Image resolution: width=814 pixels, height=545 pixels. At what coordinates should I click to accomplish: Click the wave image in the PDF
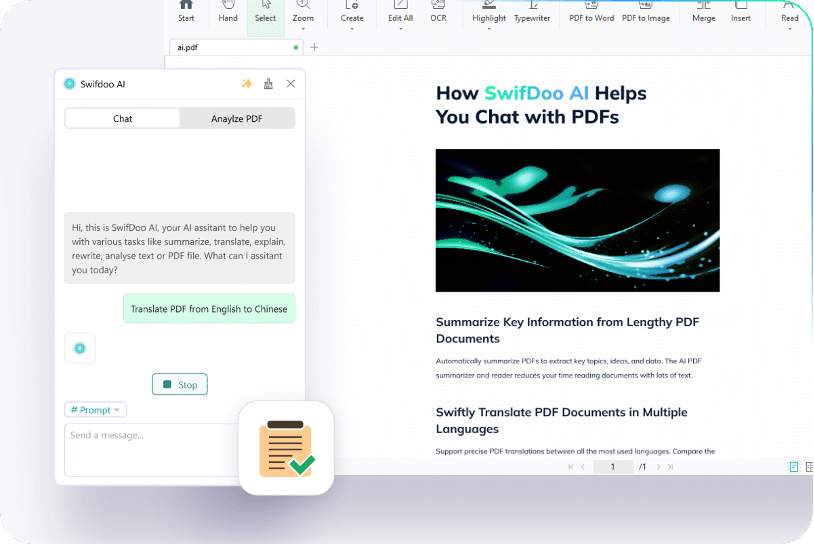pyautogui.click(x=577, y=221)
